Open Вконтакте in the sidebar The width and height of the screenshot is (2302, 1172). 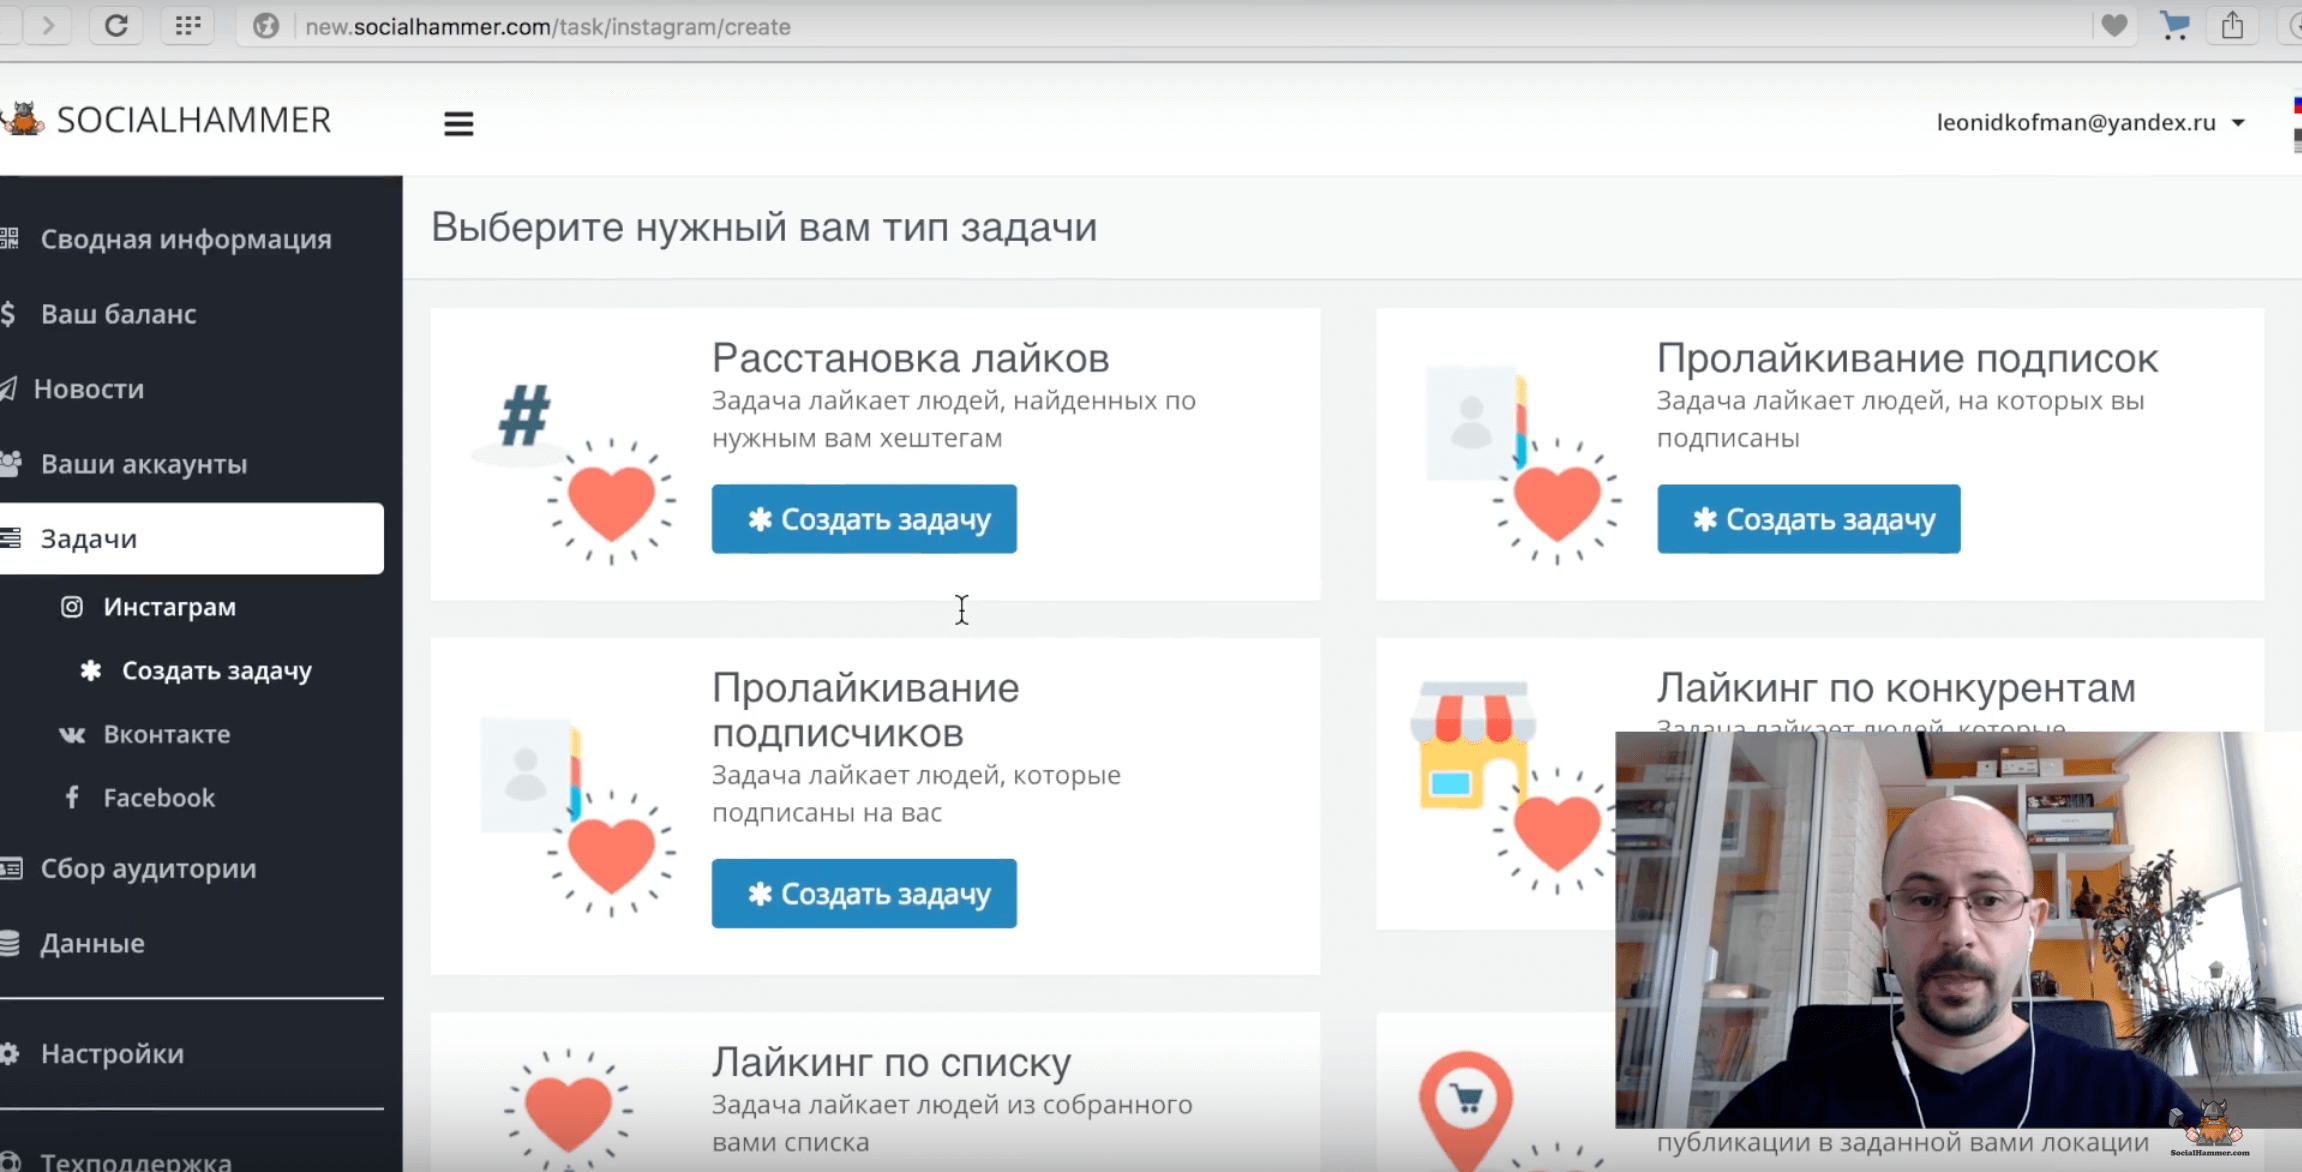click(x=166, y=734)
